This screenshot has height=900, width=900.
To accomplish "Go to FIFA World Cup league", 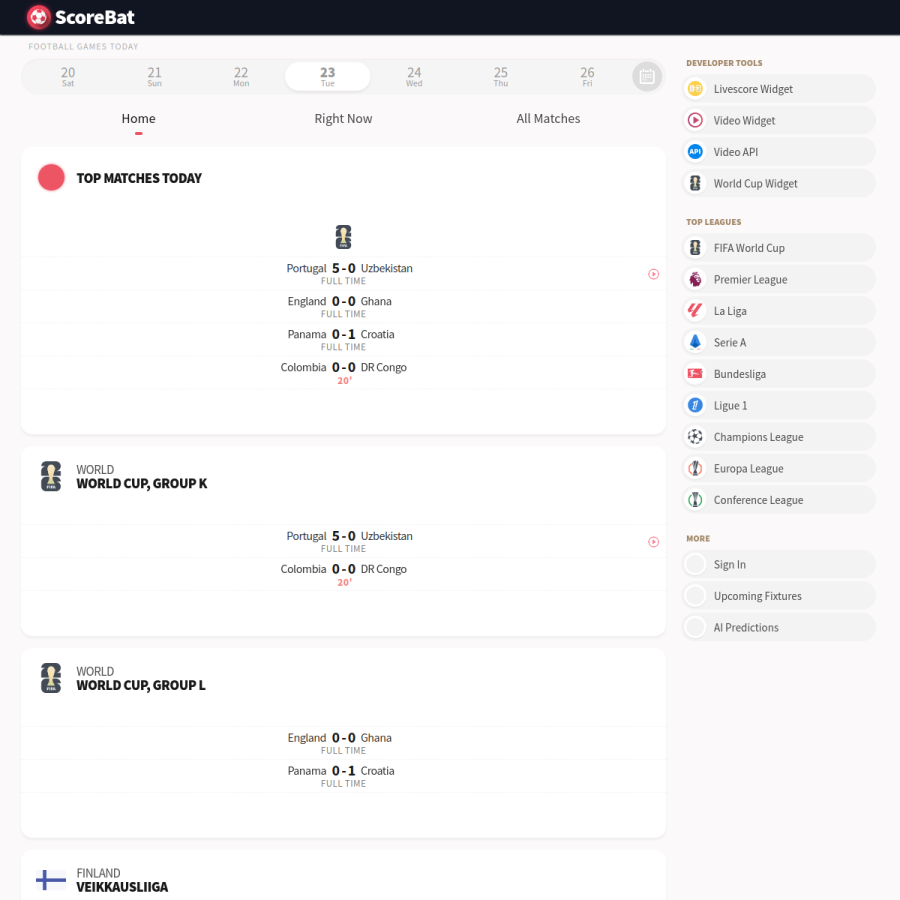I will tap(779, 248).
